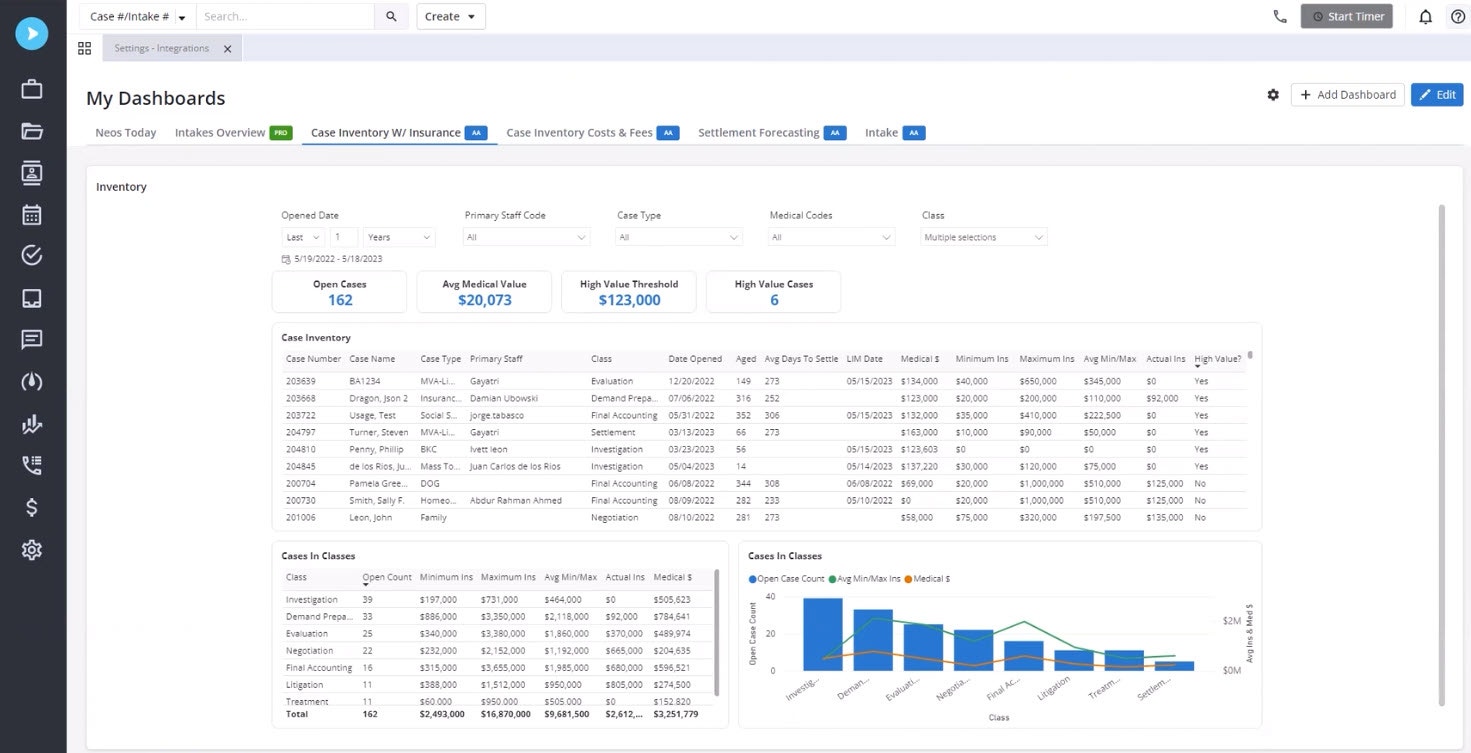
Task: Click the Investigation bar in chart
Action: tap(822, 635)
